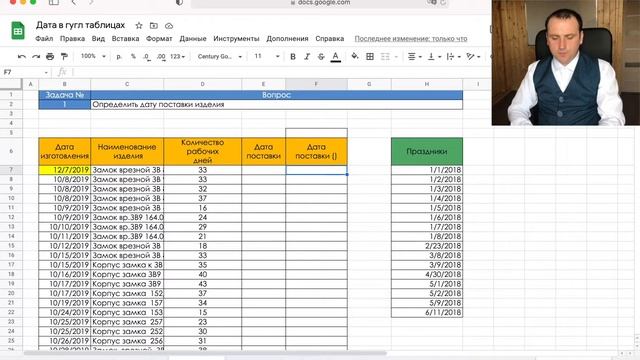This screenshot has height=360, width=640.
Task: Select the Наименование изделия header cell
Action: (127, 151)
